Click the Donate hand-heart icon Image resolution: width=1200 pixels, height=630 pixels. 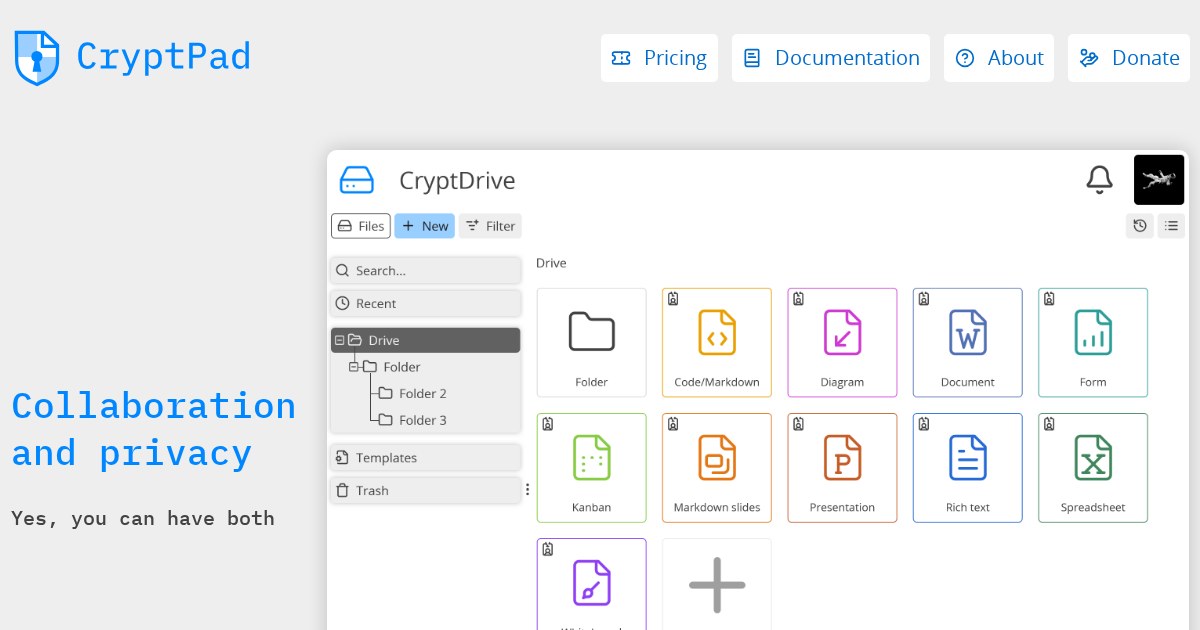tap(1089, 58)
